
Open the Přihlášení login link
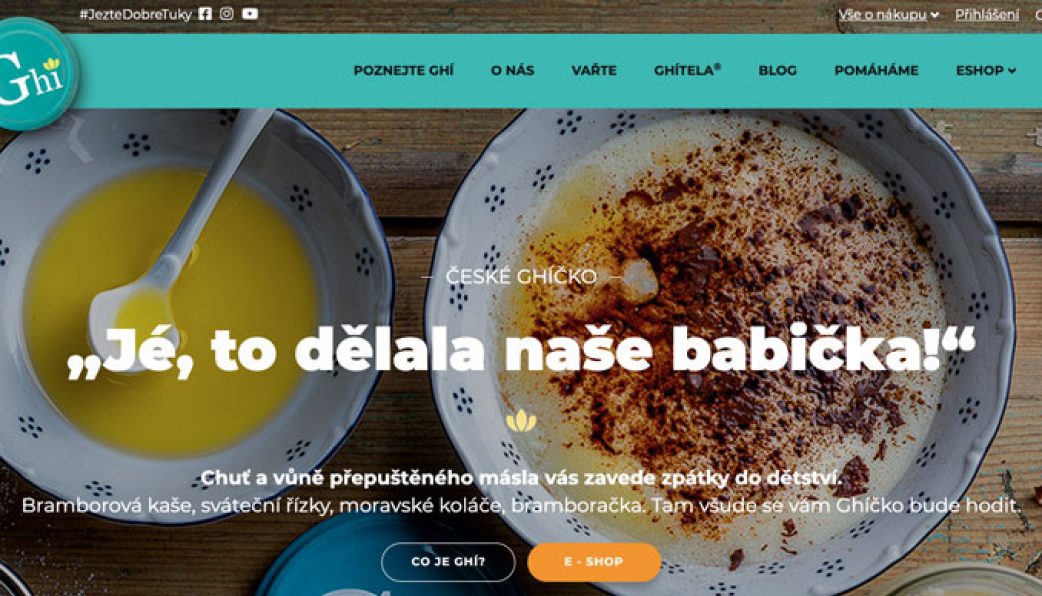pos(987,15)
